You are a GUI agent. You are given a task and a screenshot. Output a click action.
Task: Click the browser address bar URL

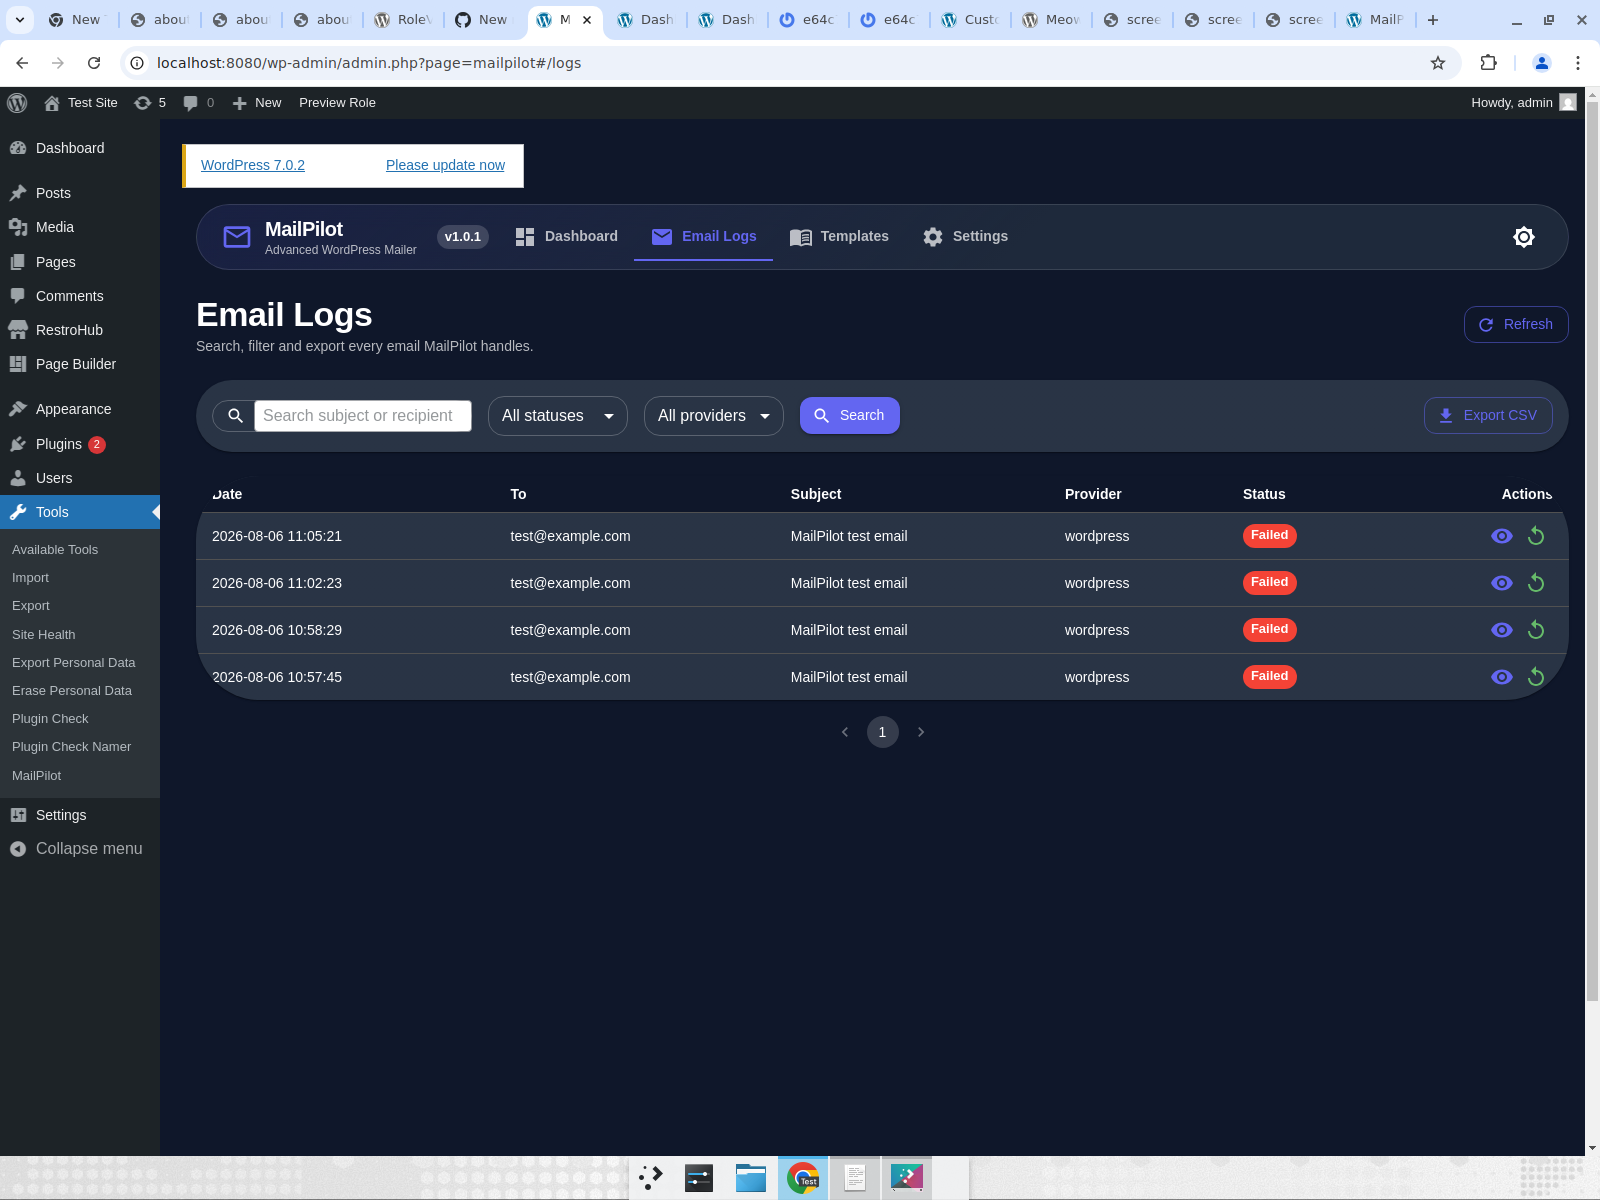tap(369, 63)
